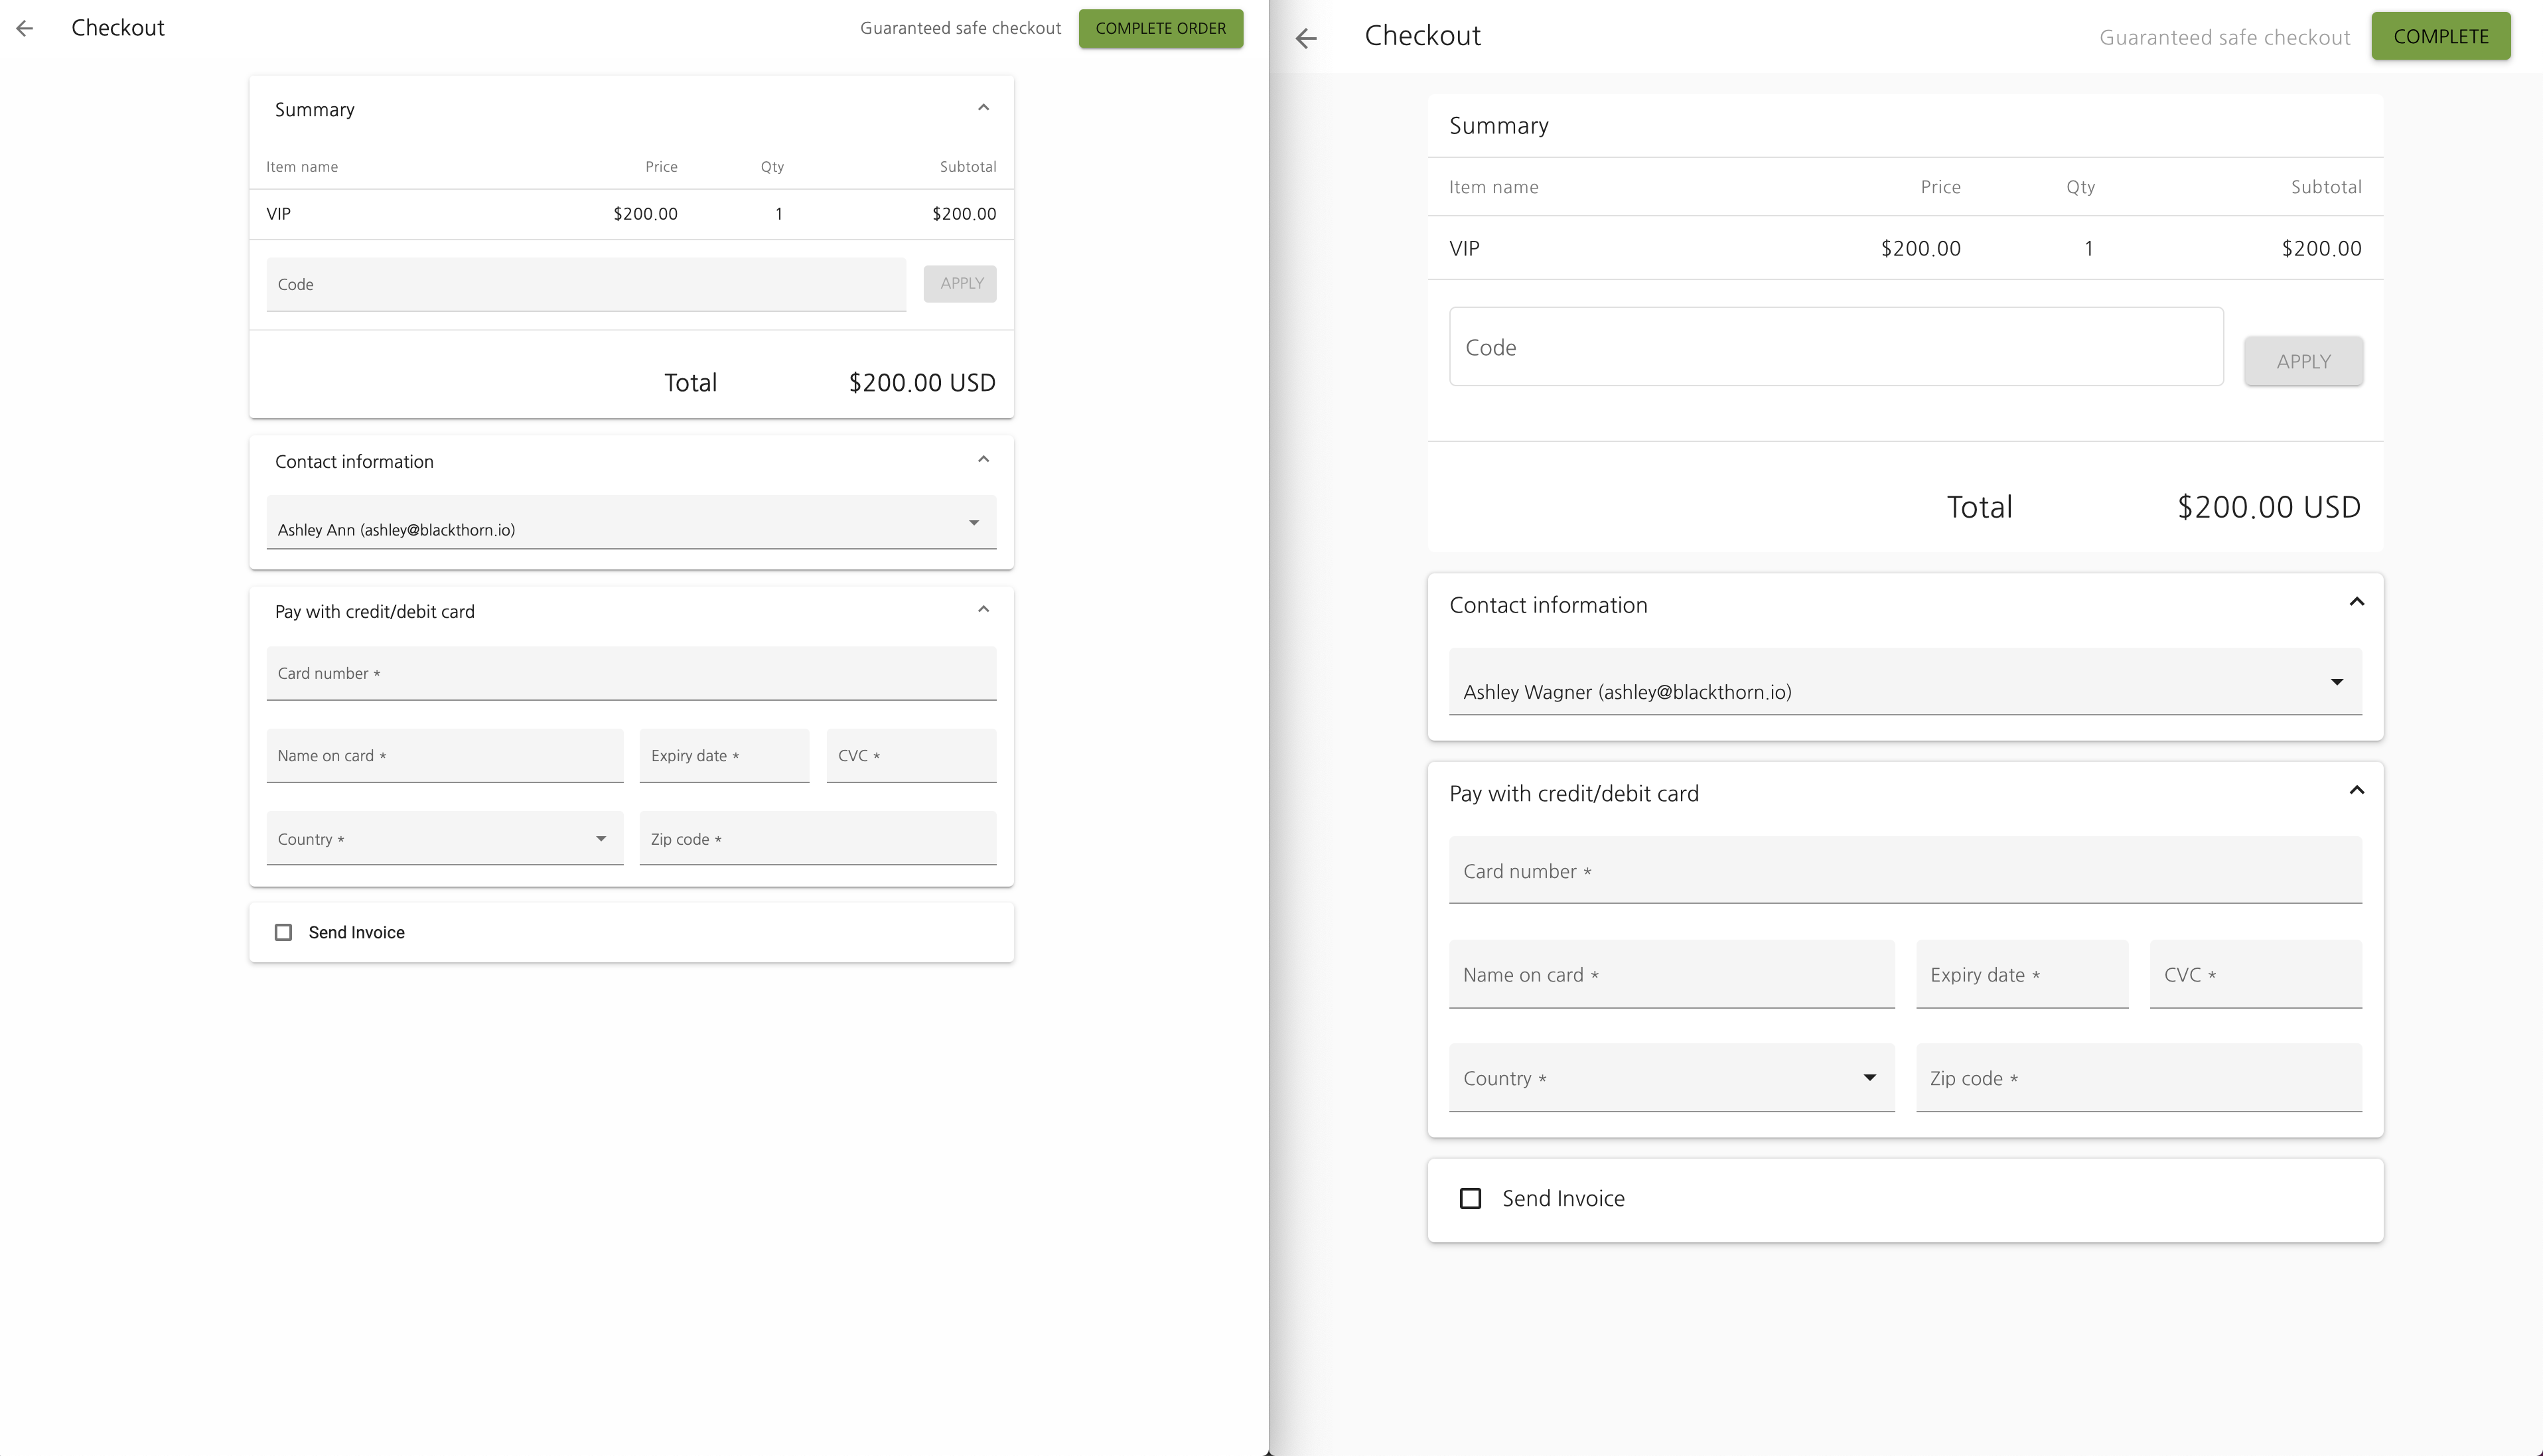
Task: Click back arrow in left Checkout header
Action: (25, 28)
